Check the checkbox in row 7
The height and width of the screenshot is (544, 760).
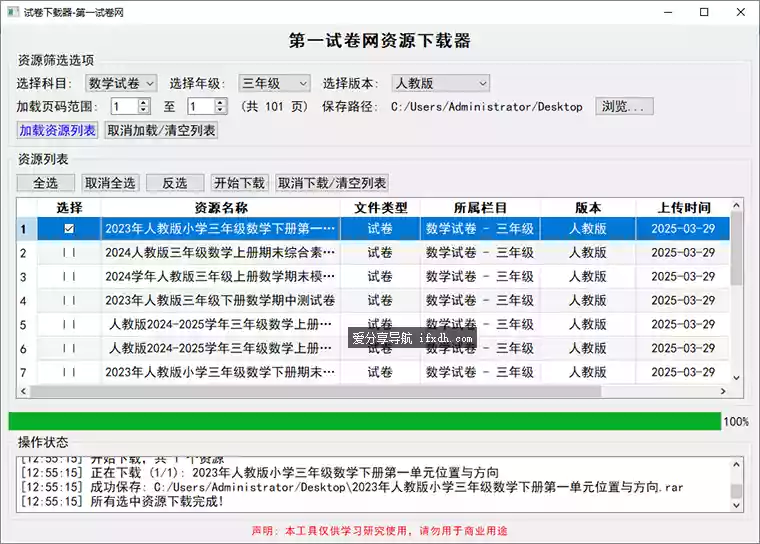[69, 372]
